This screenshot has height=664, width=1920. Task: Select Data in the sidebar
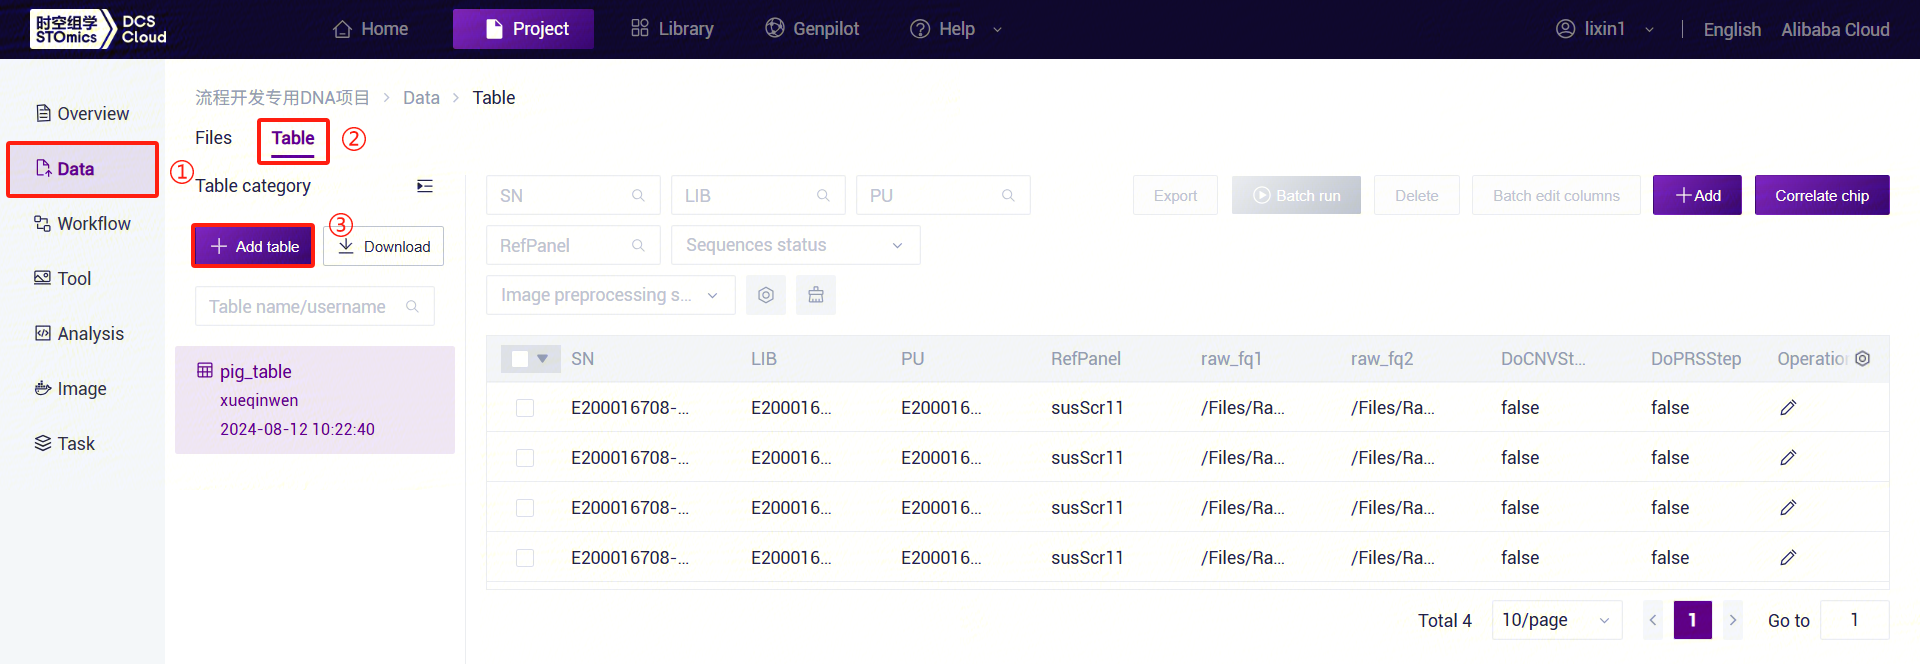pos(82,169)
